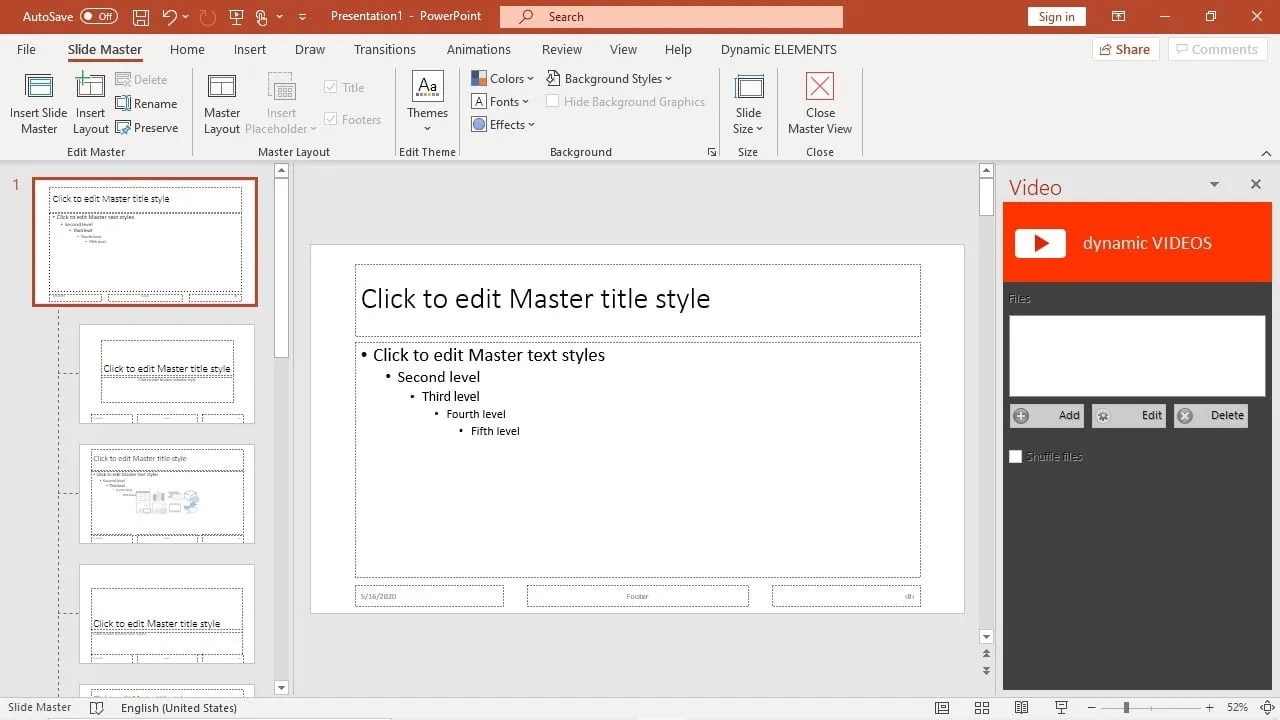Open Insert Placeholder dropdown
Screen dimensions: 1280x720
(281, 103)
